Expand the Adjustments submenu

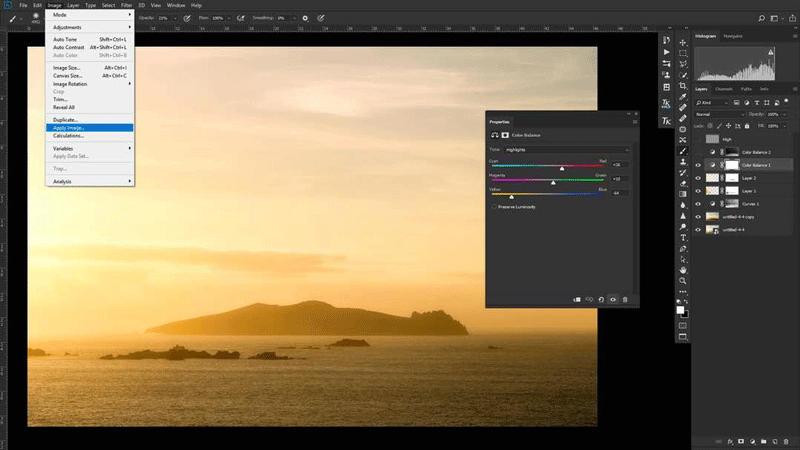tap(90, 27)
